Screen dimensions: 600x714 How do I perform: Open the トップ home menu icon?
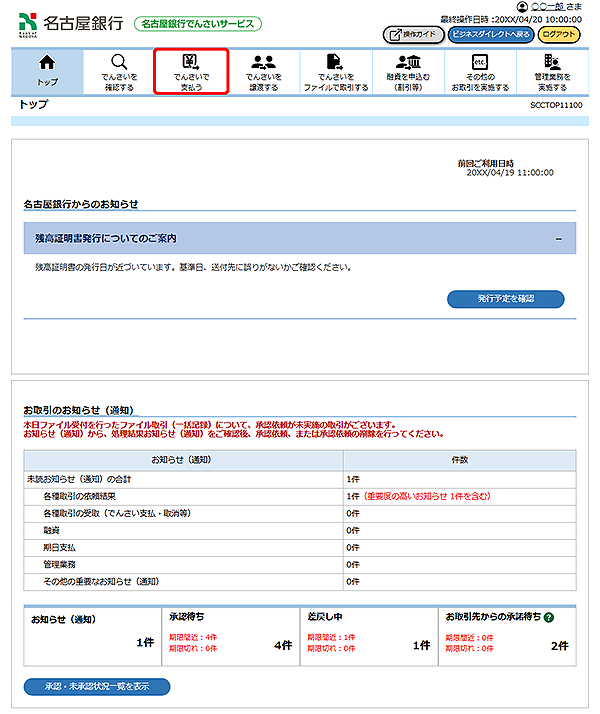click(x=47, y=72)
